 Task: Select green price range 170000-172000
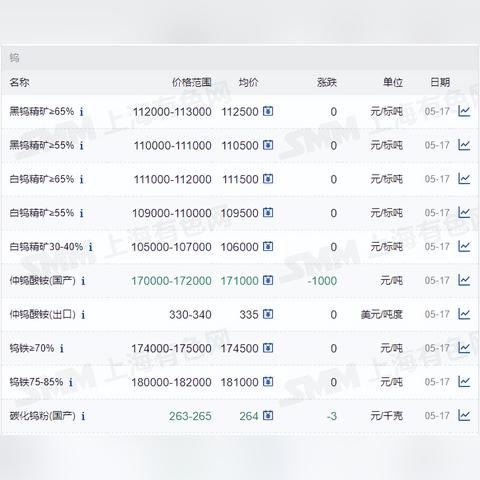[171, 281]
